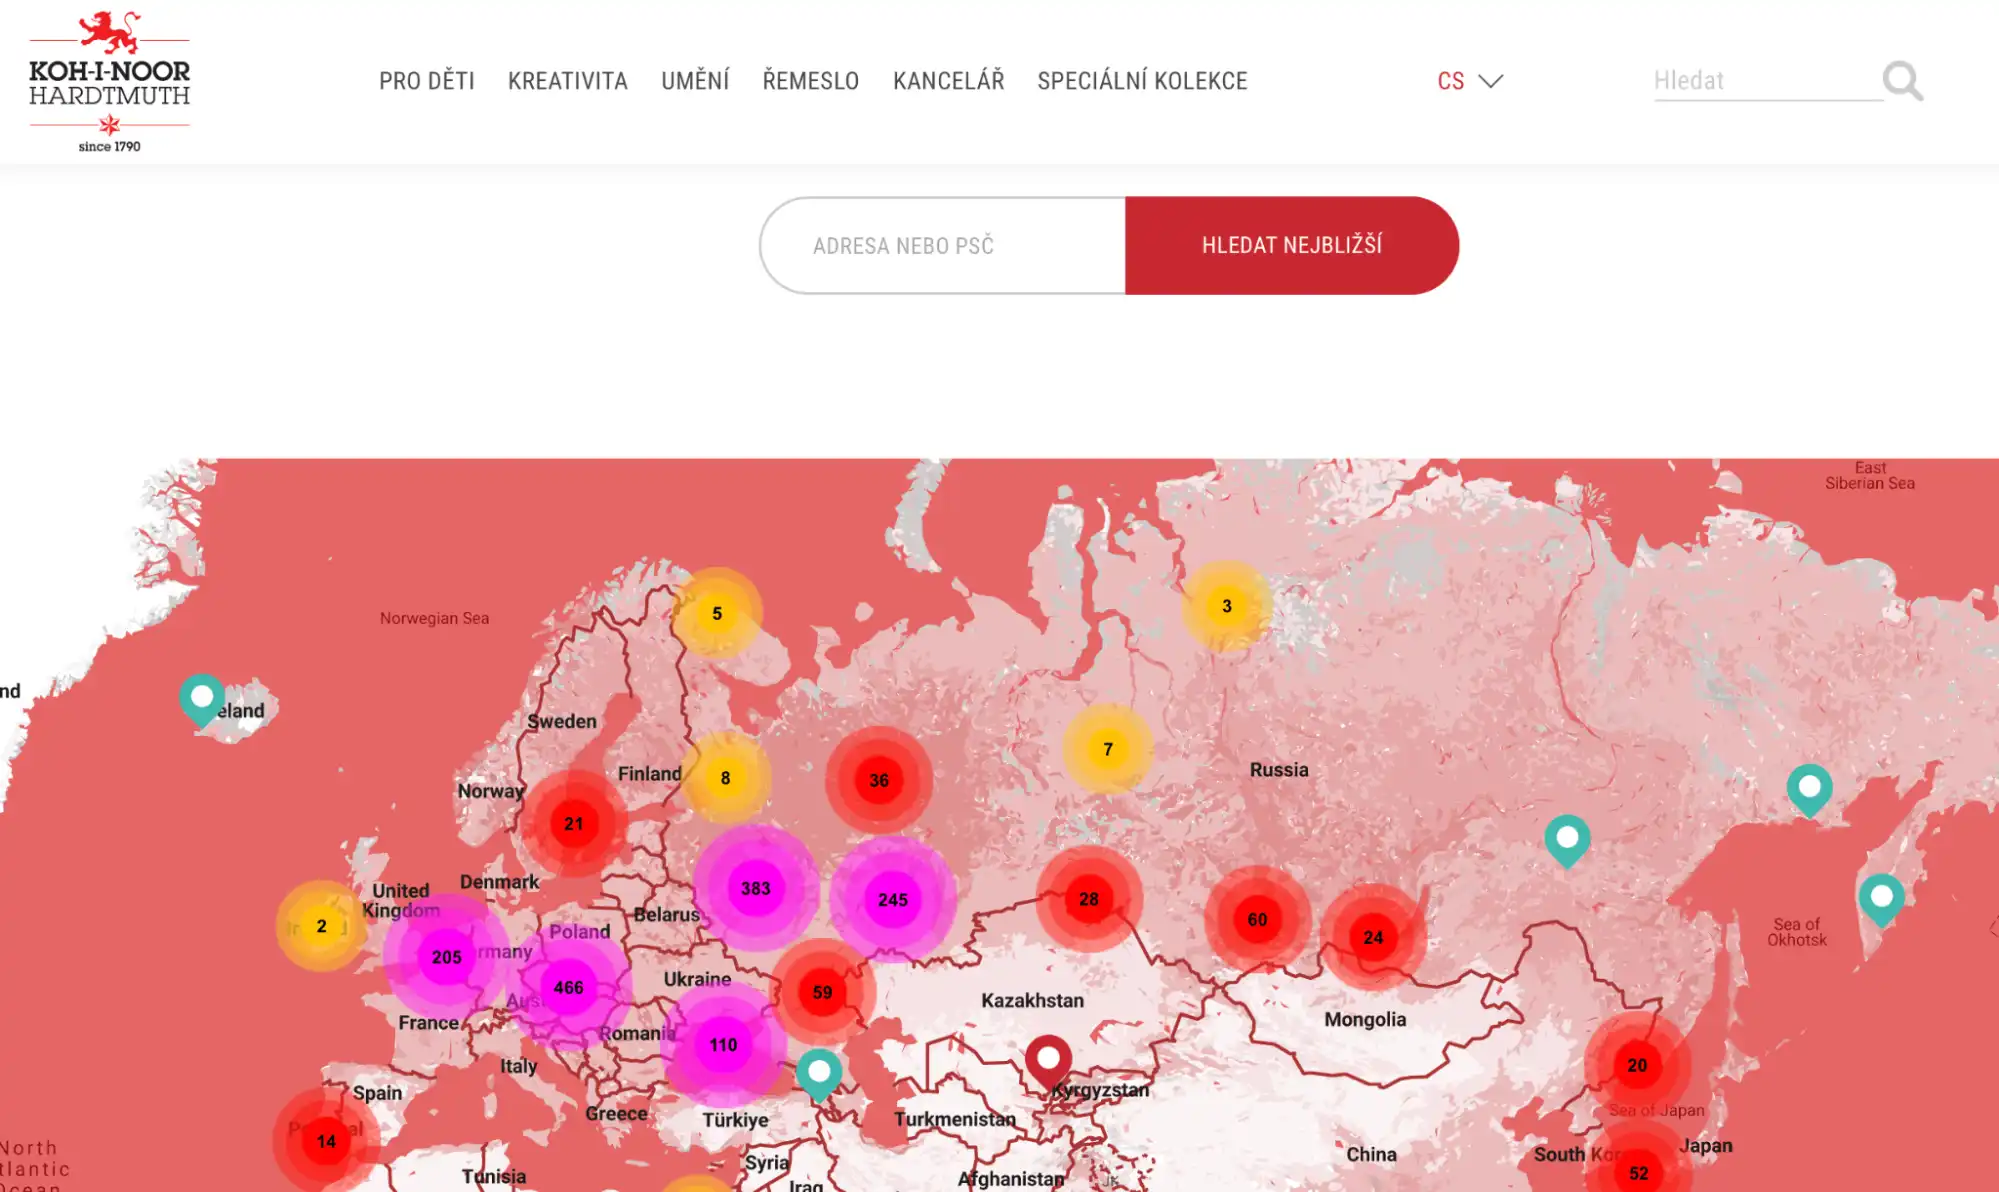This screenshot has height=1192, width=1999.
Task: Click the Mongolia label on the map
Action: (1365, 1019)
